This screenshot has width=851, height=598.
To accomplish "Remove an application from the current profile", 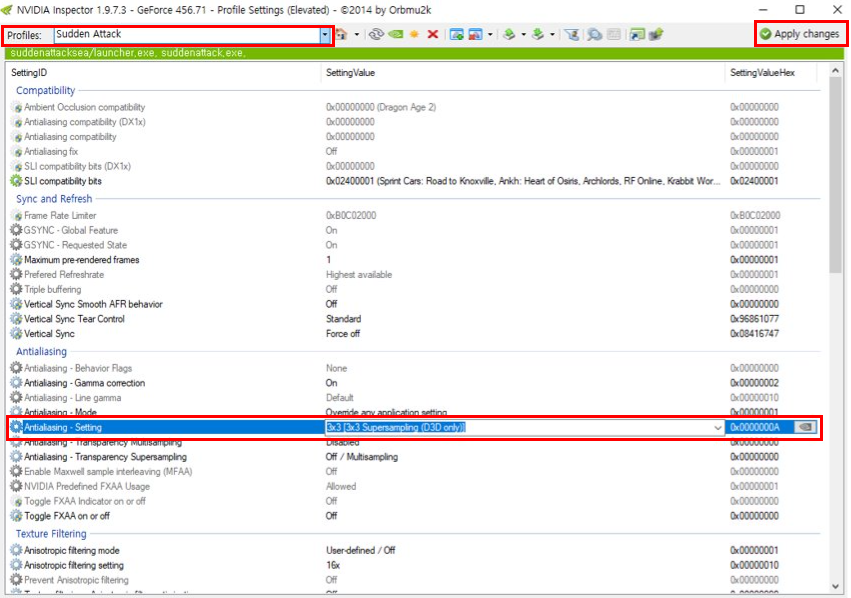I will 475,34.
